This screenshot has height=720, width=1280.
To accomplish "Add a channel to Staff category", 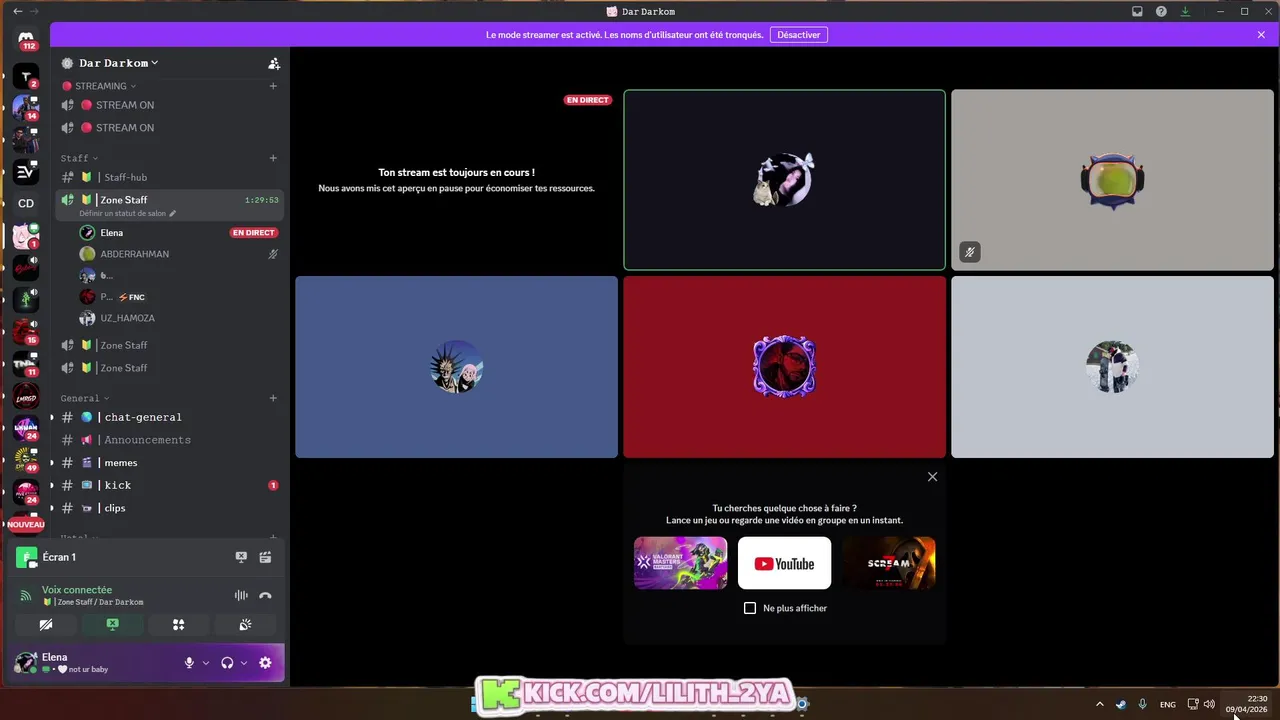I will [273, 158].
